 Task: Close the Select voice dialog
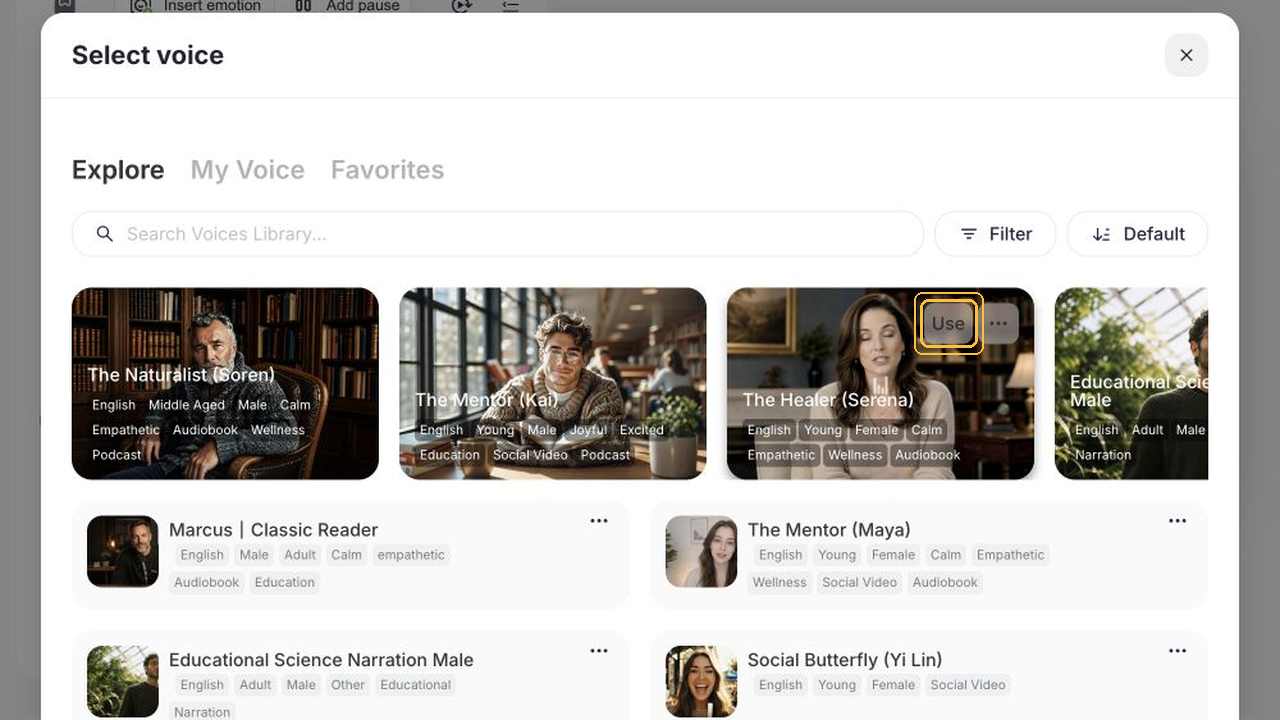1186,55
